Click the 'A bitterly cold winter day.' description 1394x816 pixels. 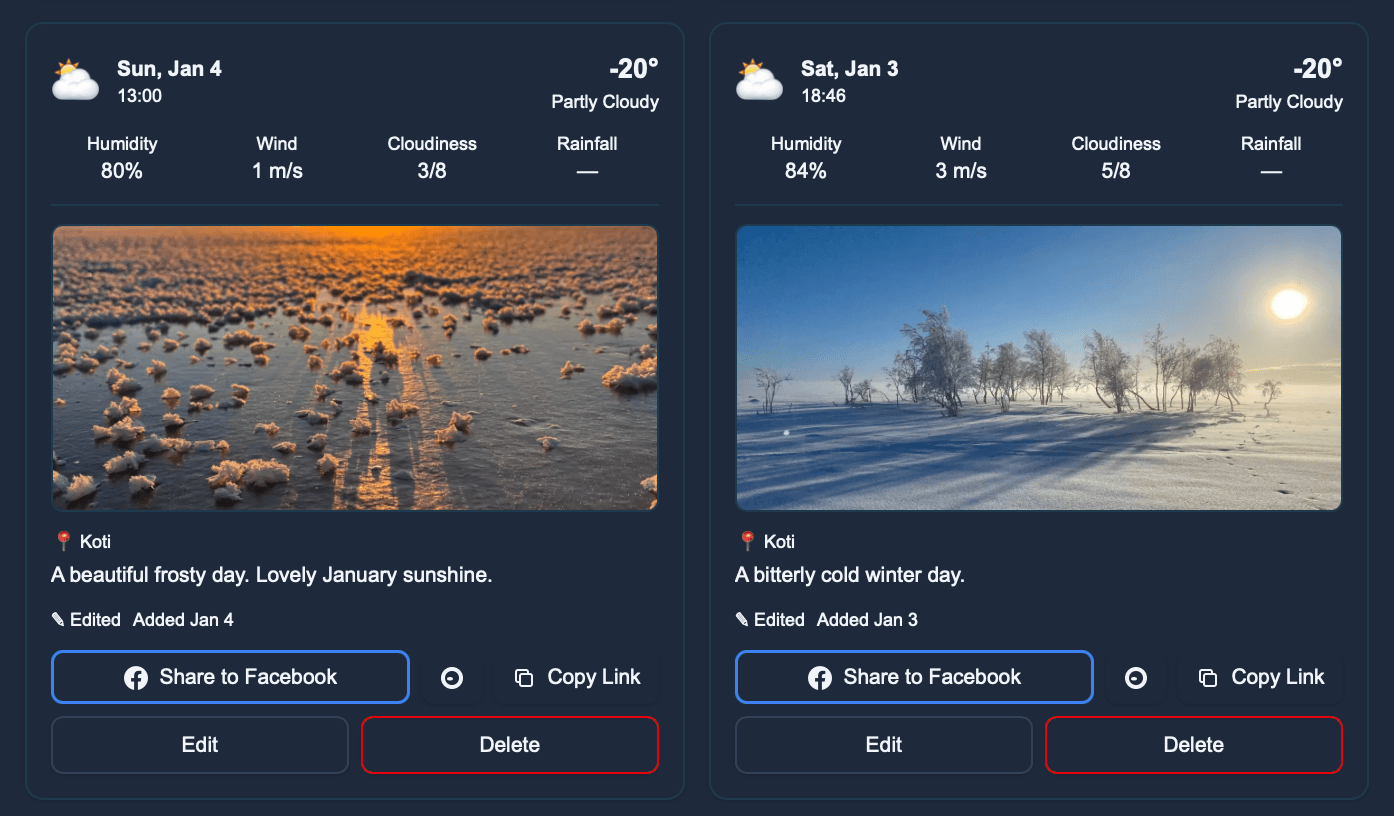[x=850, y=575]
